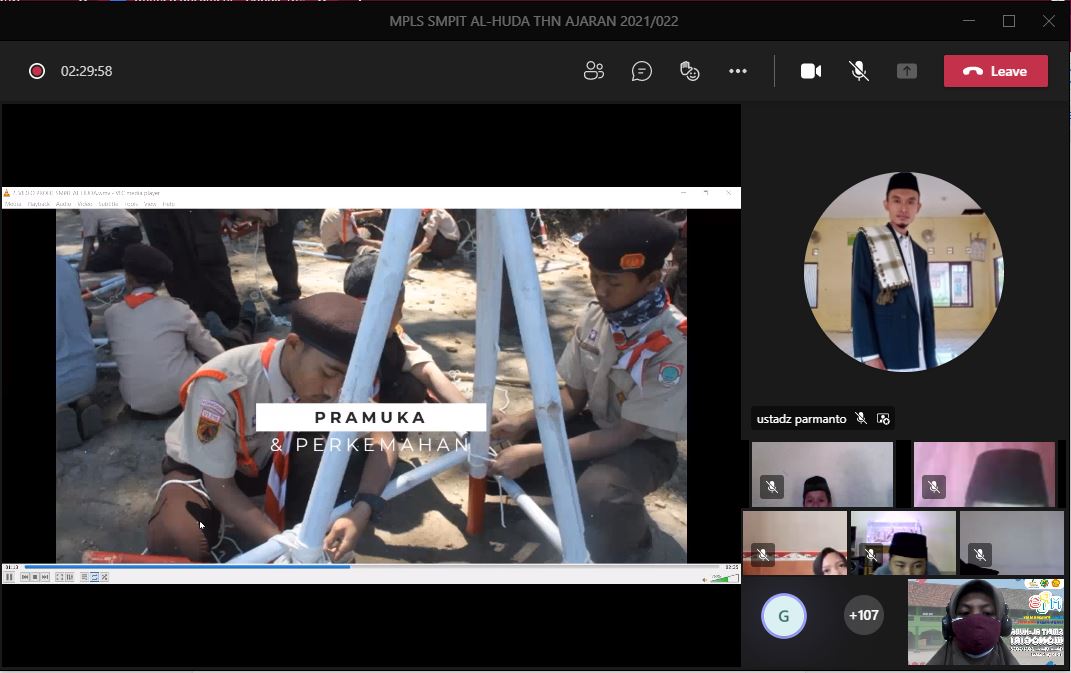Open the raise hand reactions icon
This screenshot has width=1071, height=673.
689,71
